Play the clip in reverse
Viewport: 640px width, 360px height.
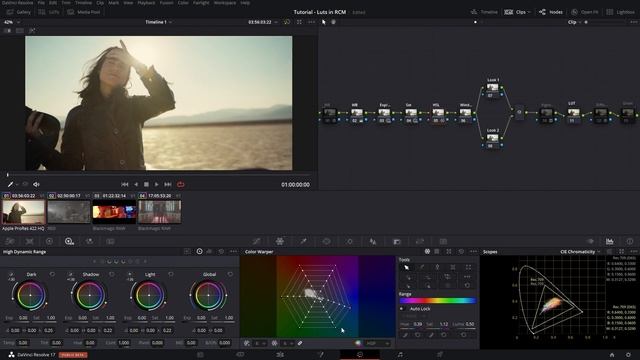point(136,184)
